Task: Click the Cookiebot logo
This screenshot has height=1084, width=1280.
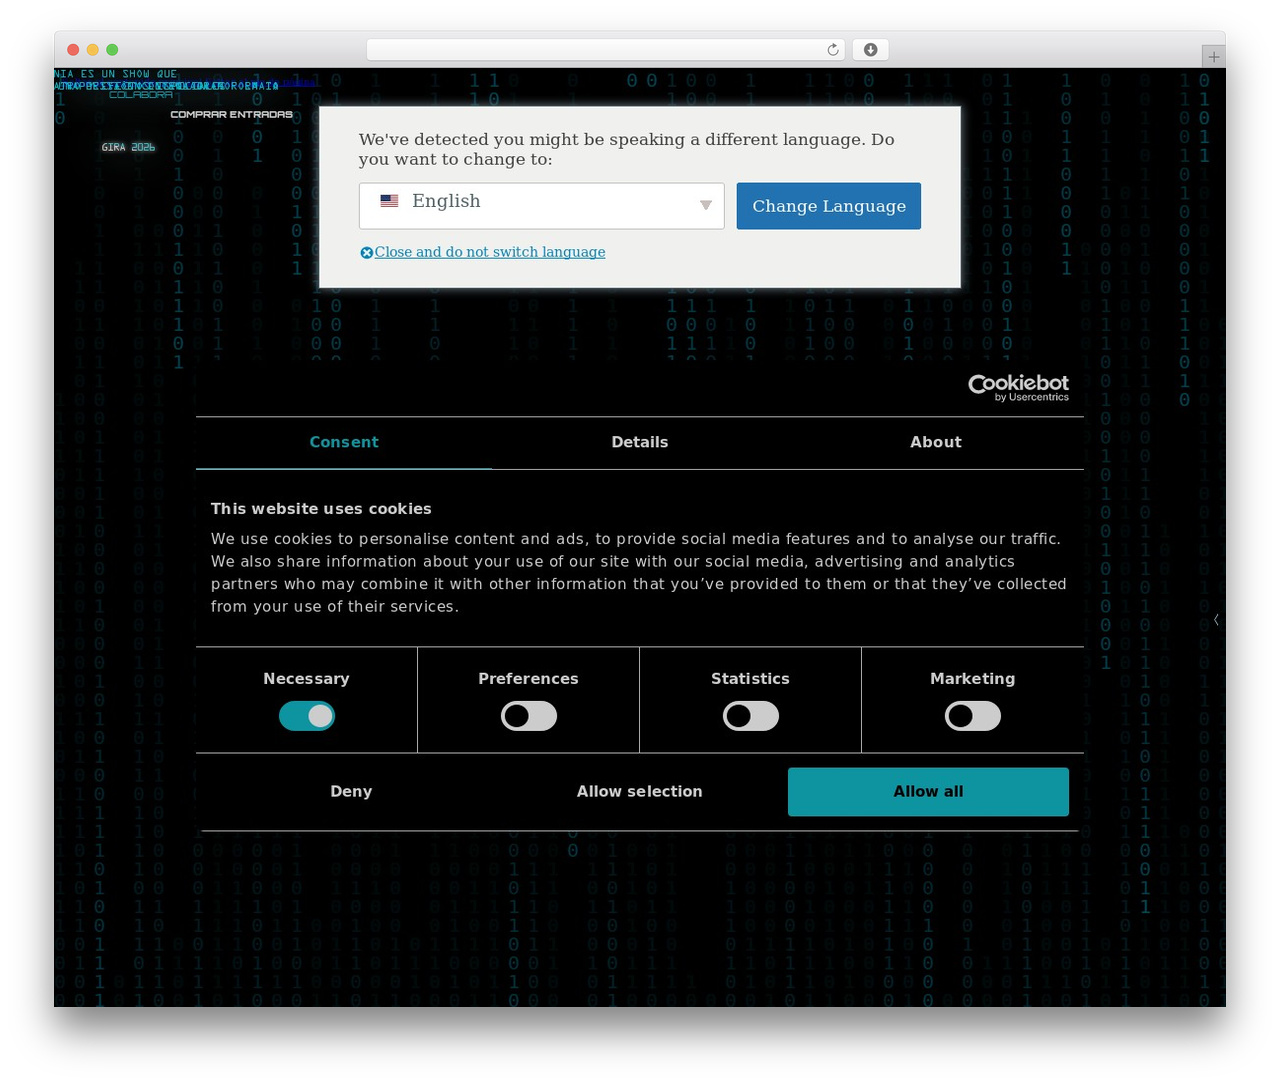Action: [x=1018, y=388]
